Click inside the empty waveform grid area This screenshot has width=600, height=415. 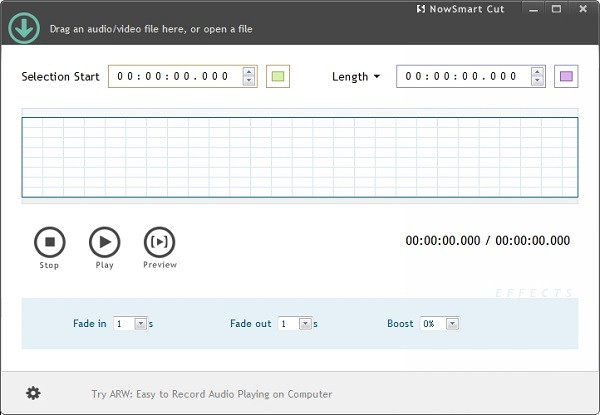point(299,157)
